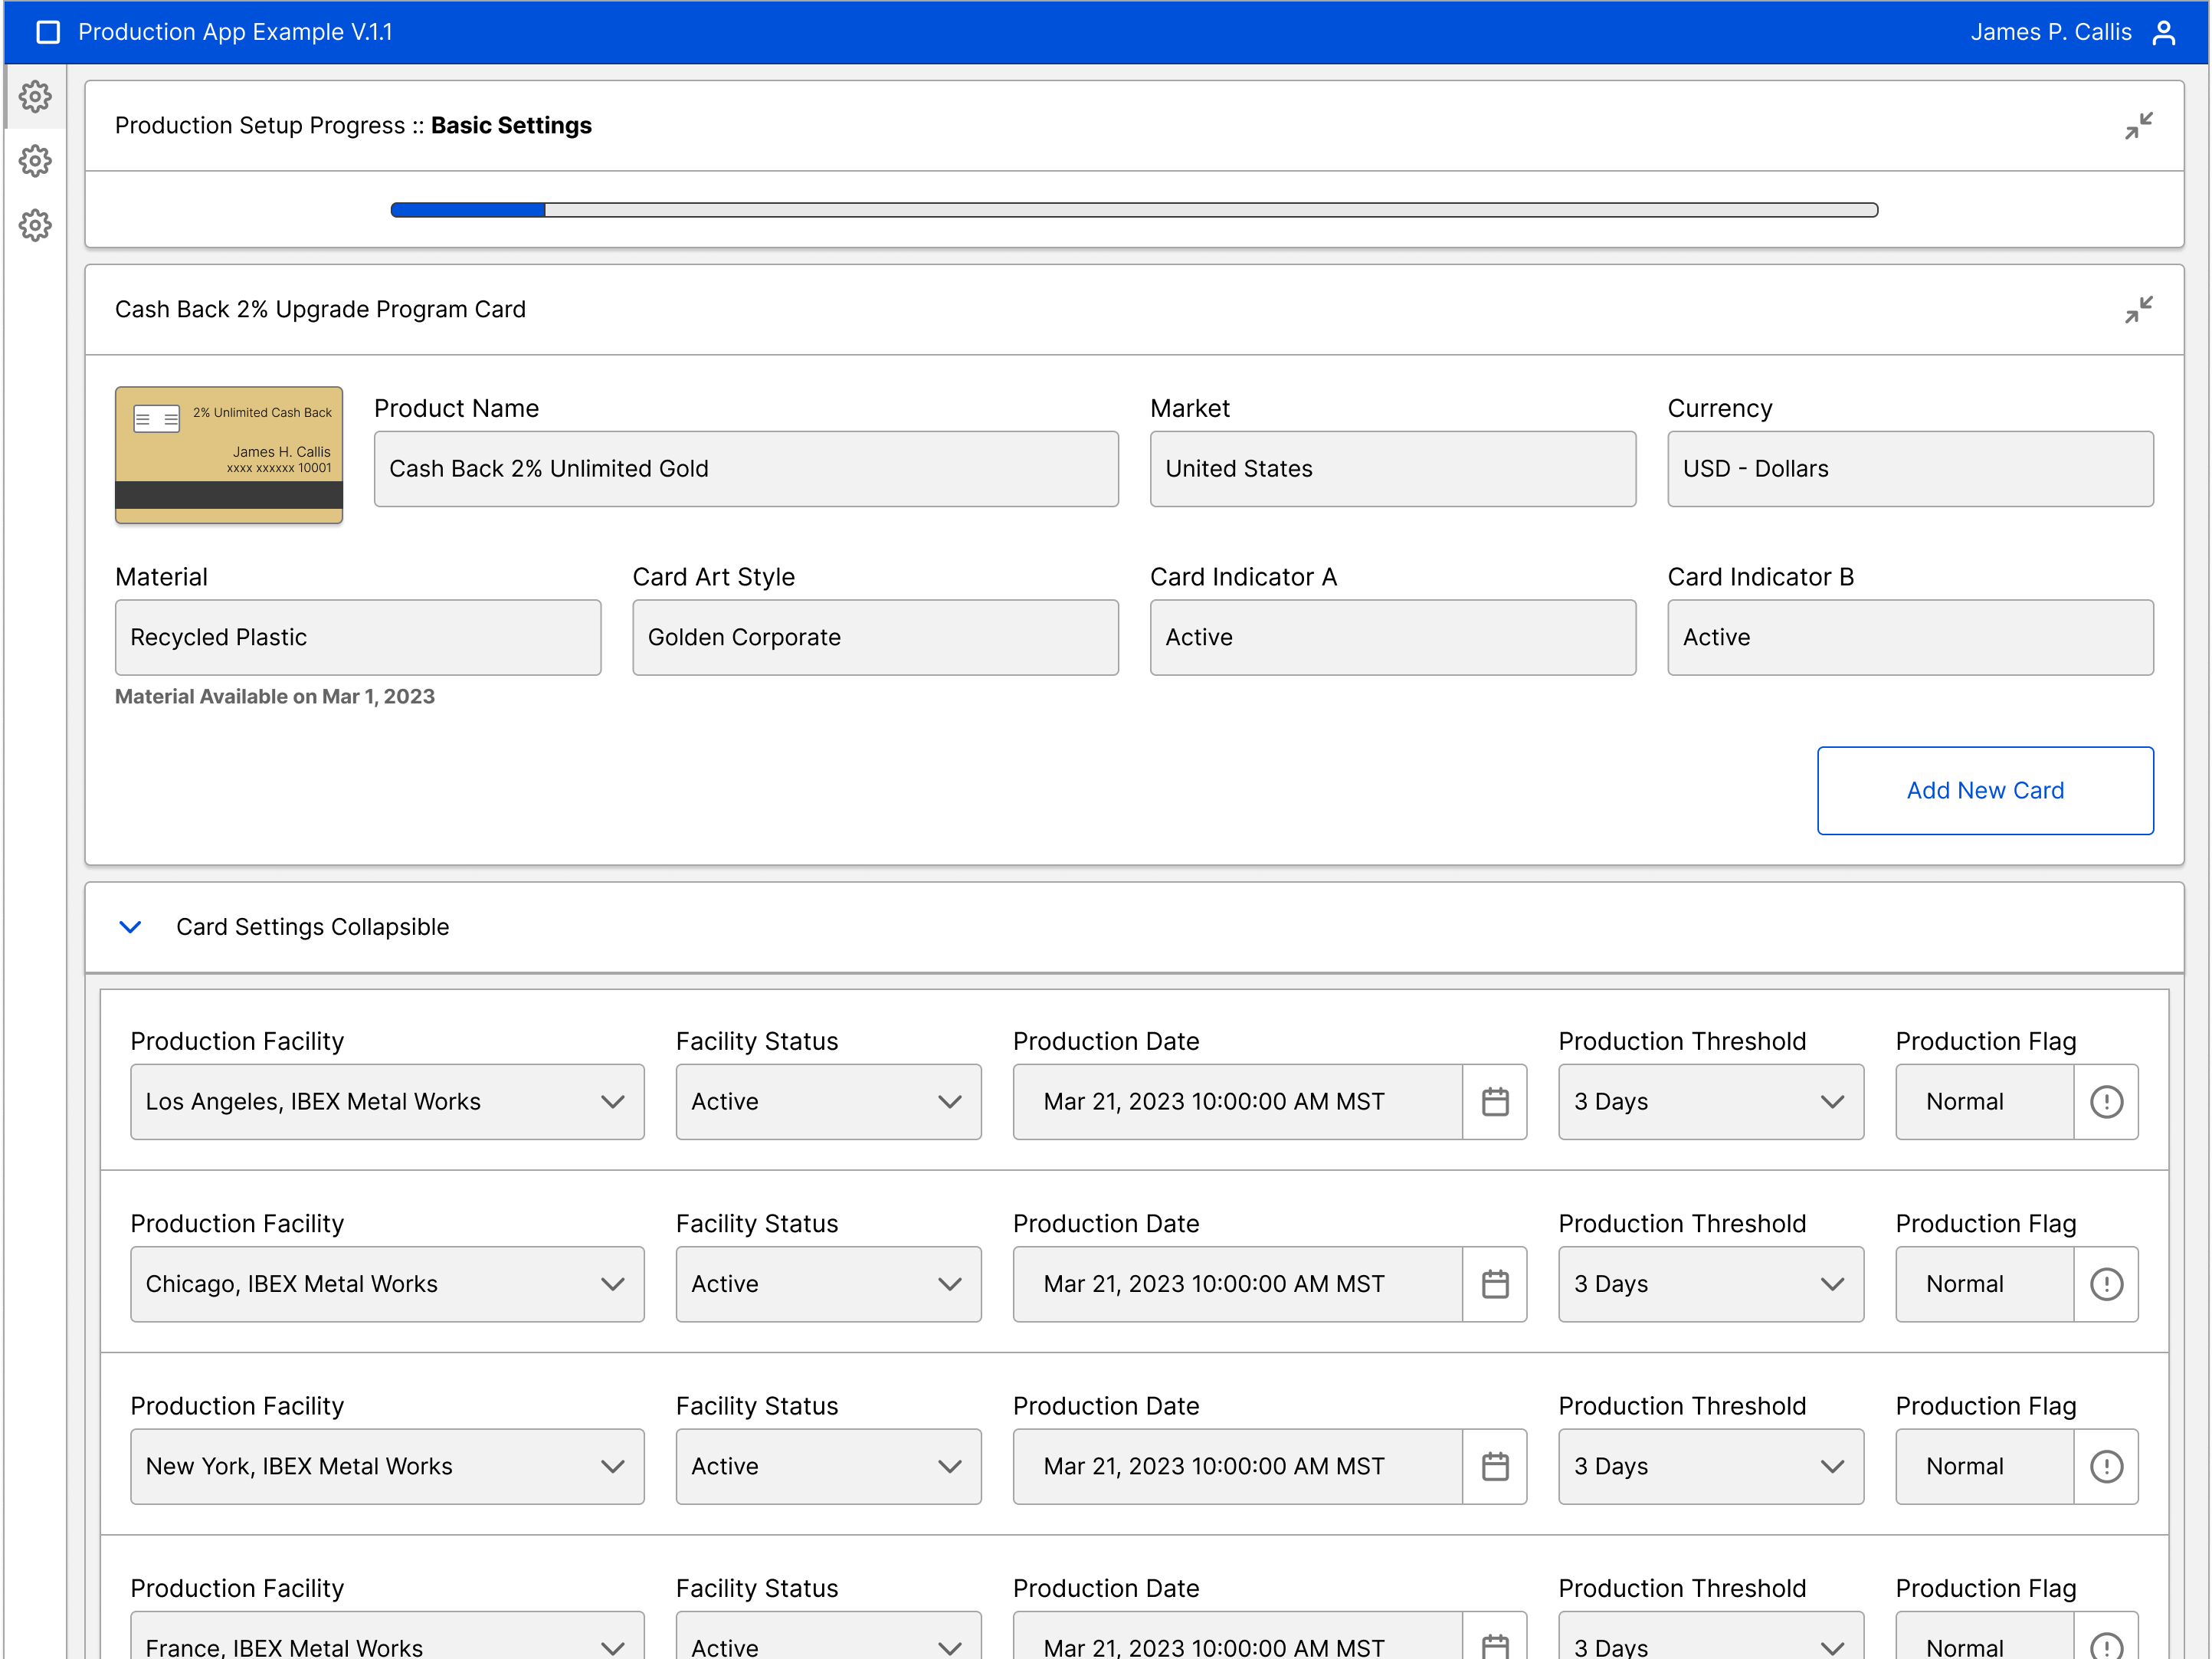The width and height of the screenshot is (2212, 1659).
Task: Open calendar for Los Angeles production date
Action: 1495,1102
